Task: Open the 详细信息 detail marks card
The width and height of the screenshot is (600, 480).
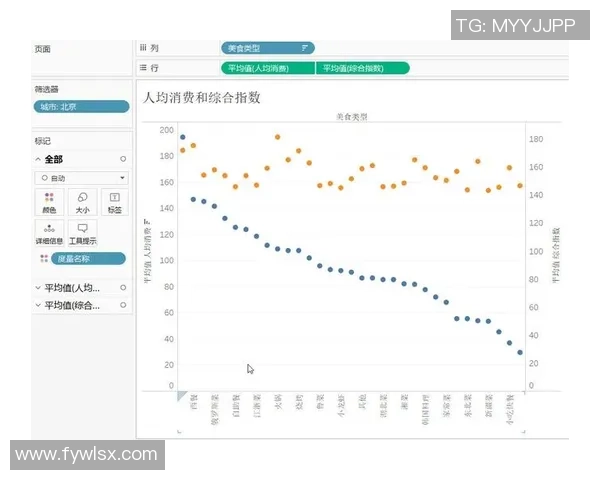Action: click(49, 233)
